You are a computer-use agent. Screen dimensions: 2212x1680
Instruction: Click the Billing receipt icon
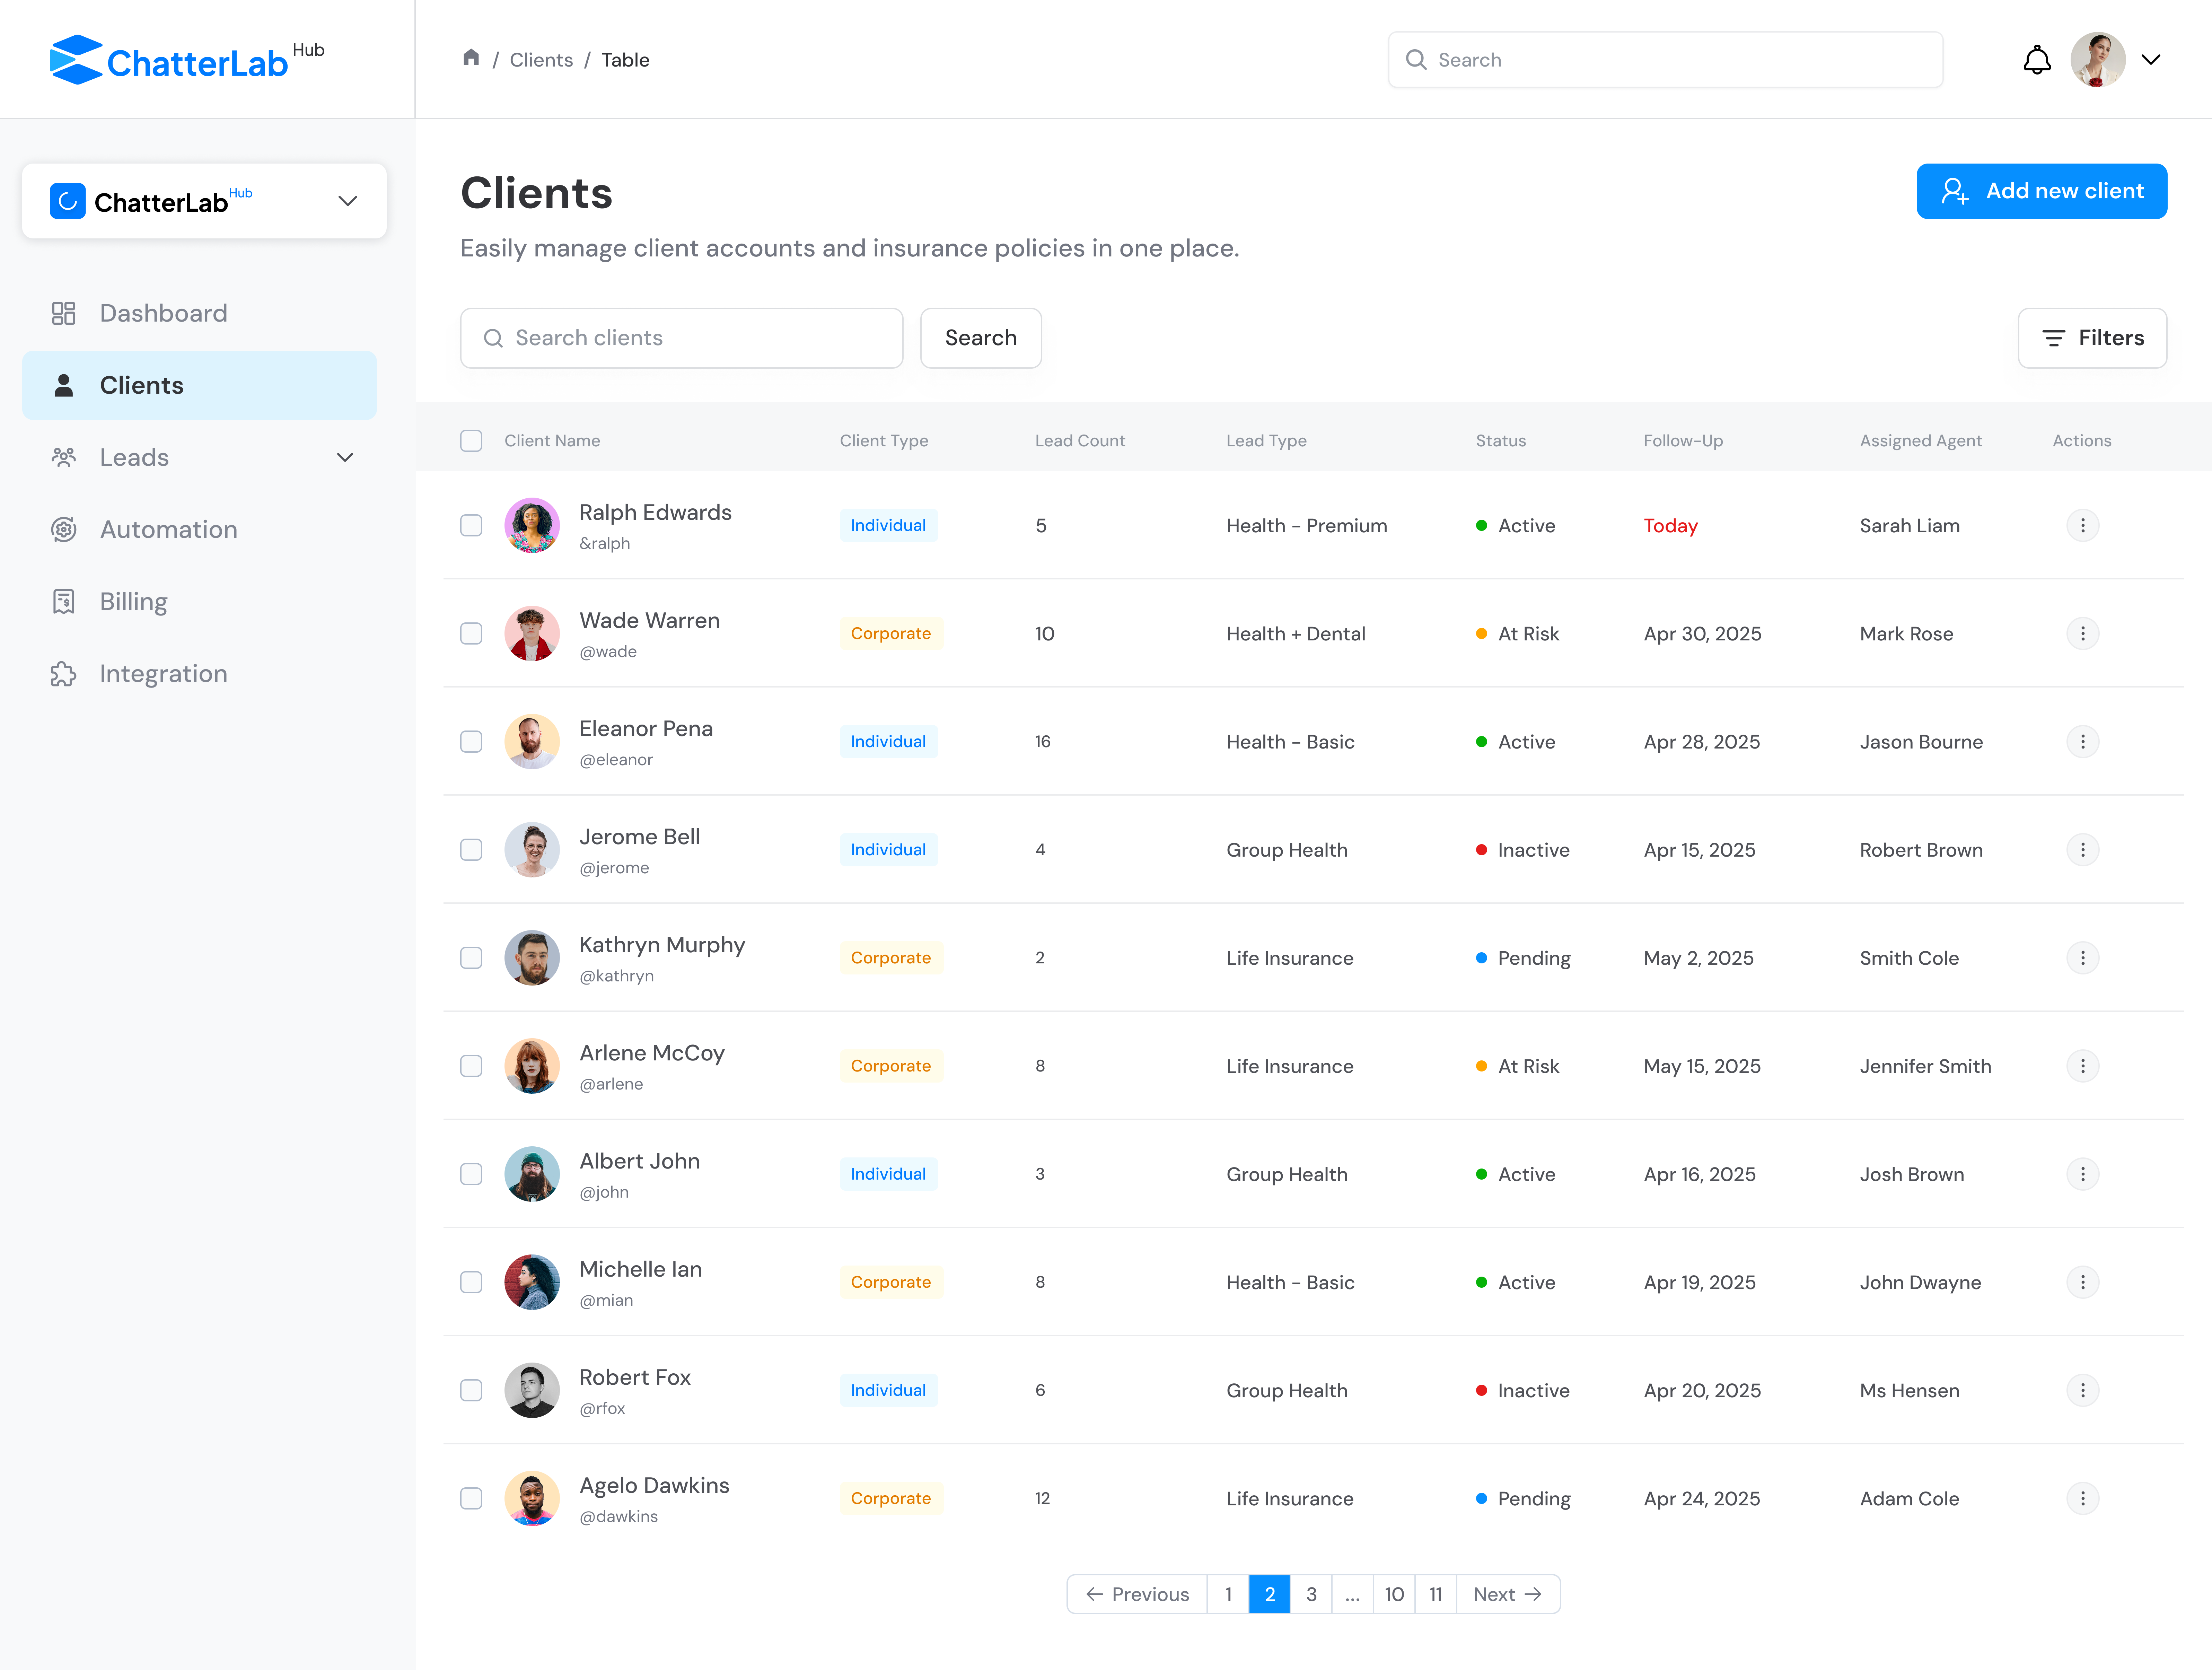64,601
